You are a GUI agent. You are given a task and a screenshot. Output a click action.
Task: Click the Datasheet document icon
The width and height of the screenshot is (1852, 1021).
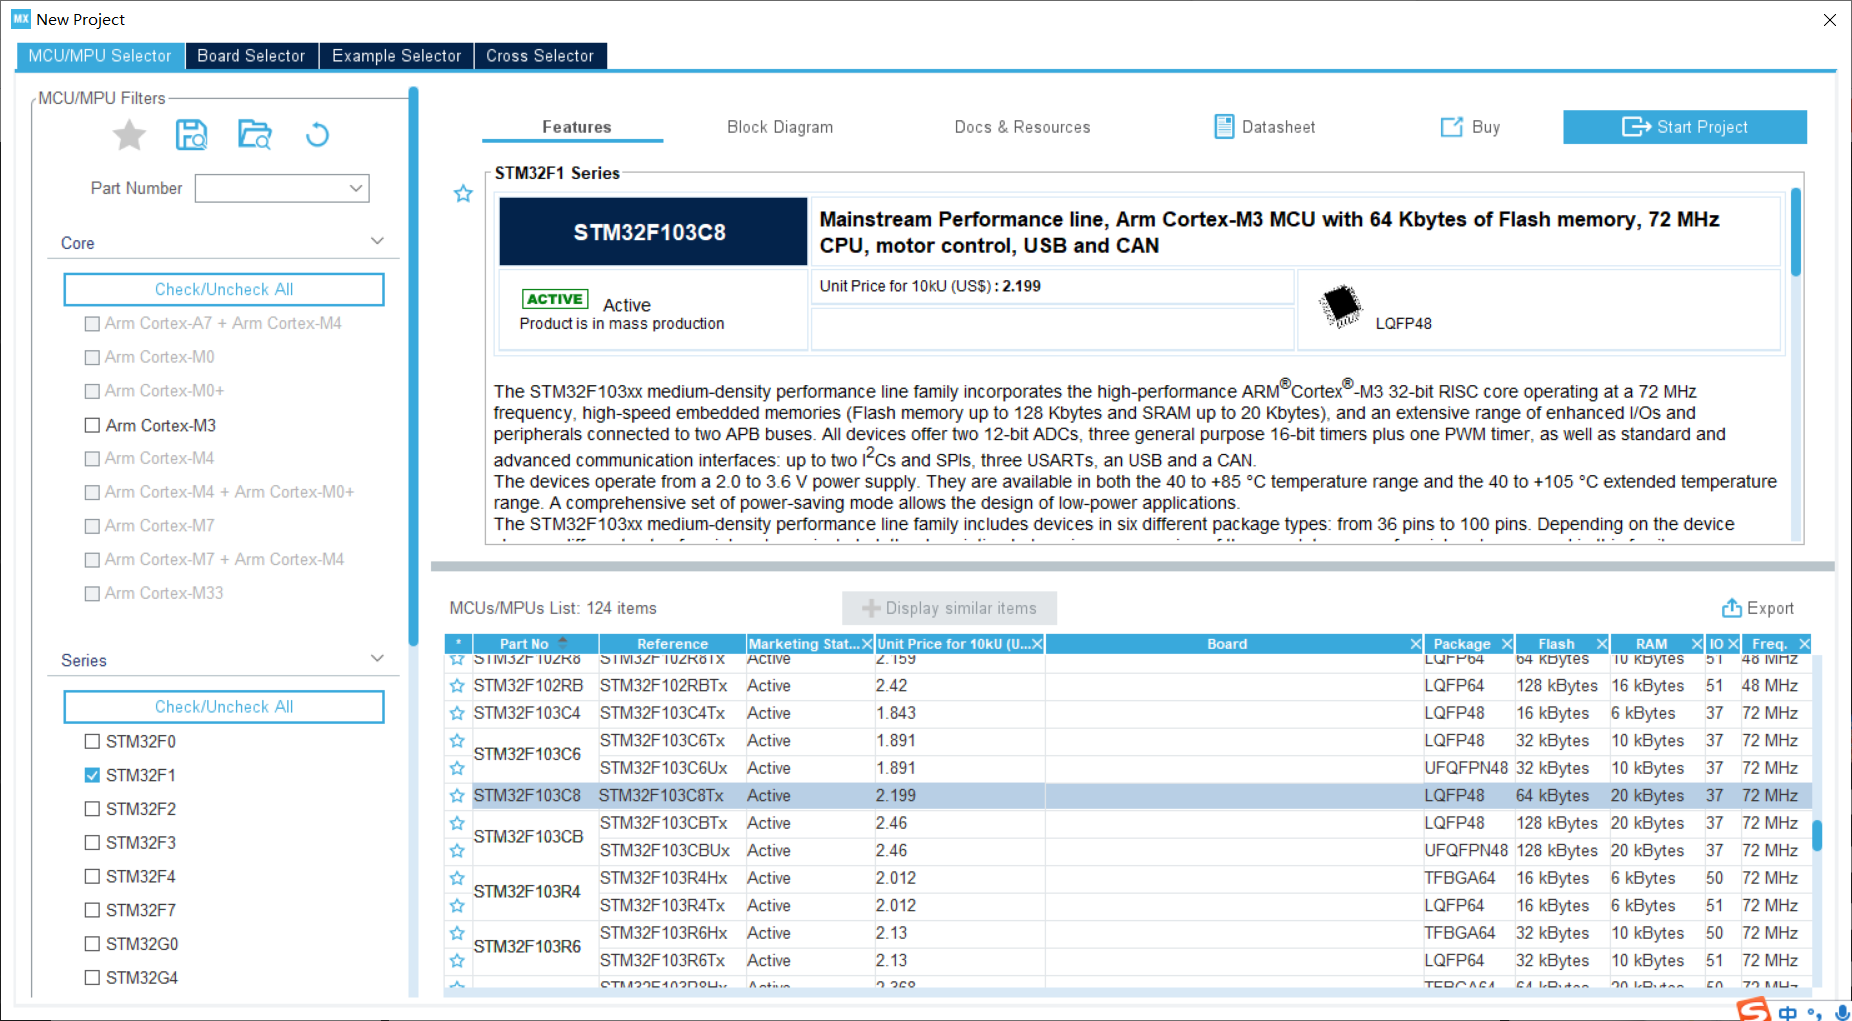coord(1224,126)
